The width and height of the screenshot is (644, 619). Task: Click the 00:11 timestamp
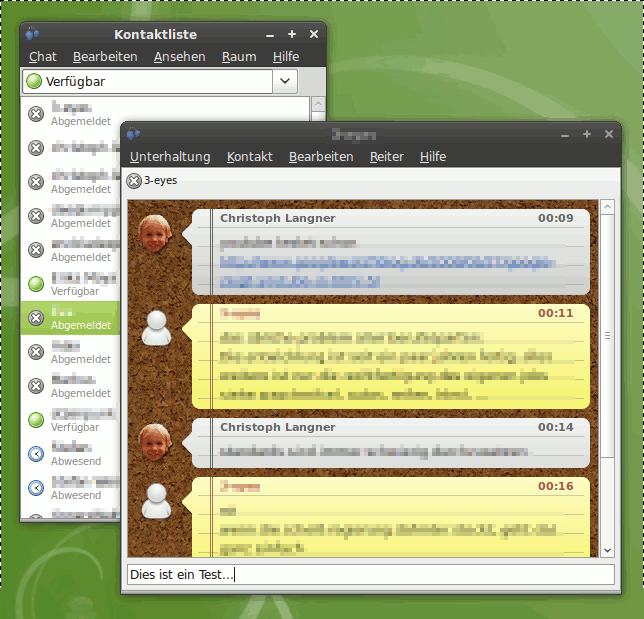click(x=555, y=313)
